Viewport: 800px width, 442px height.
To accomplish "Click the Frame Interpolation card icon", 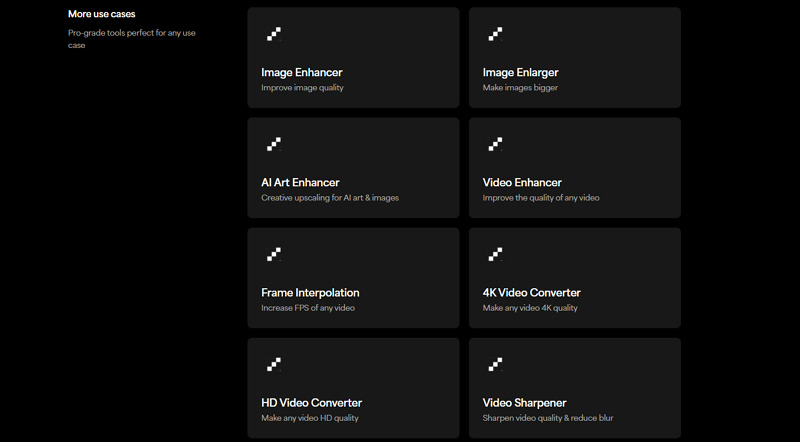I will (274, 254).
